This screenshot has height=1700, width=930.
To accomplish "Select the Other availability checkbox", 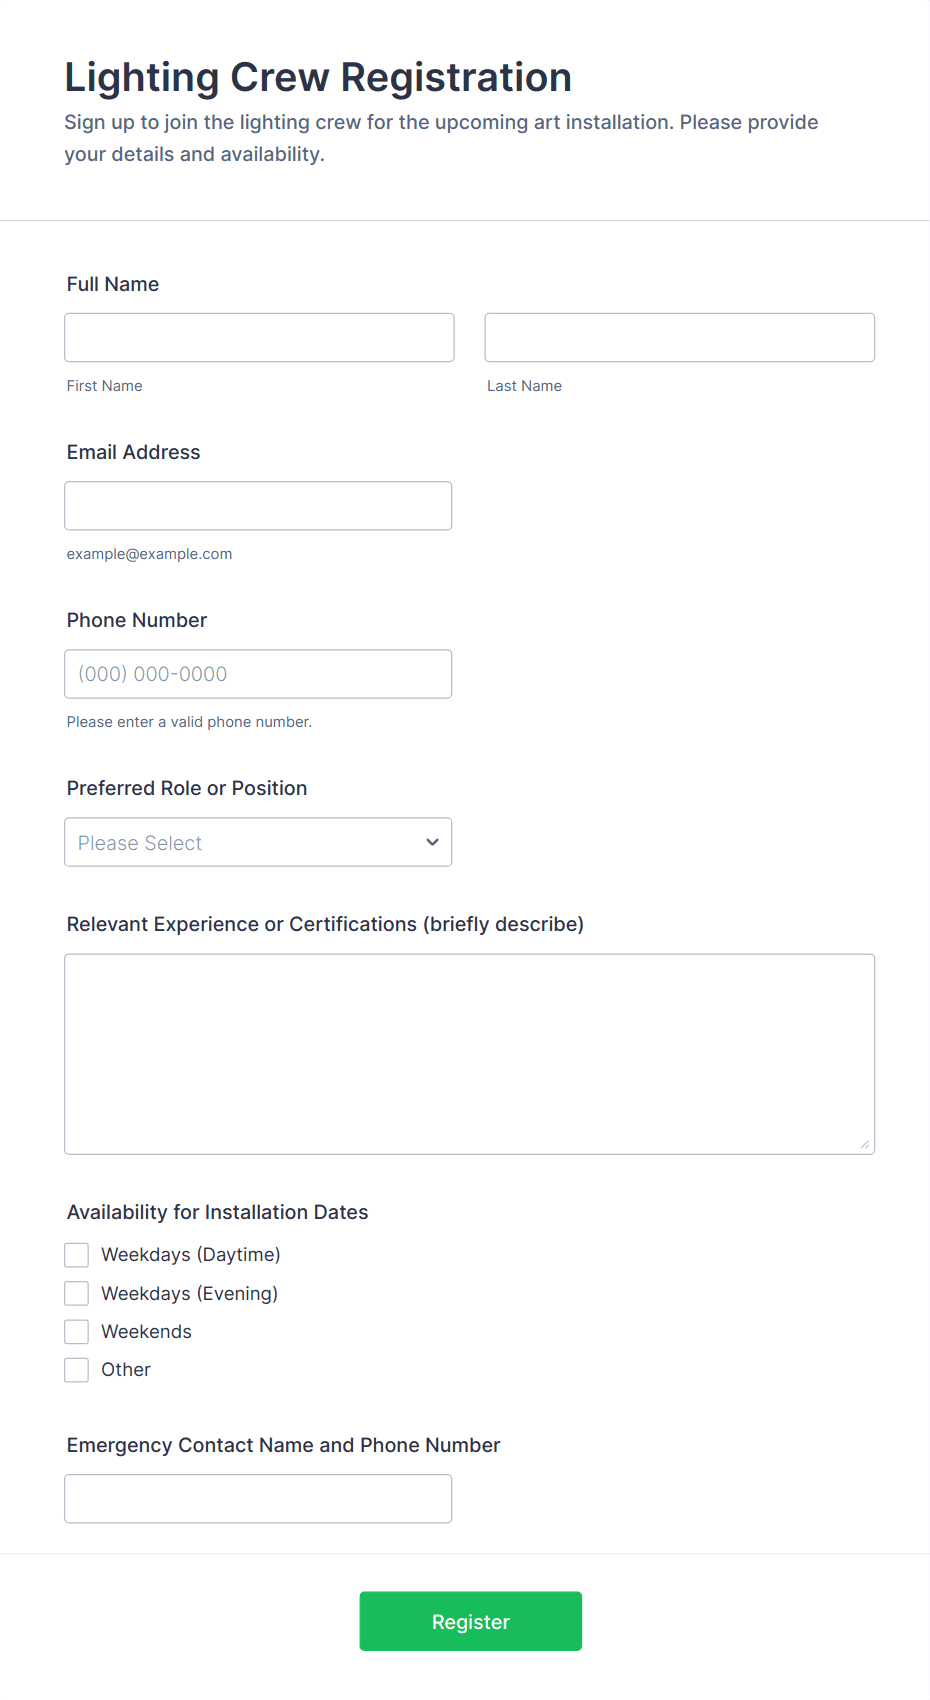I will 77,1370.
